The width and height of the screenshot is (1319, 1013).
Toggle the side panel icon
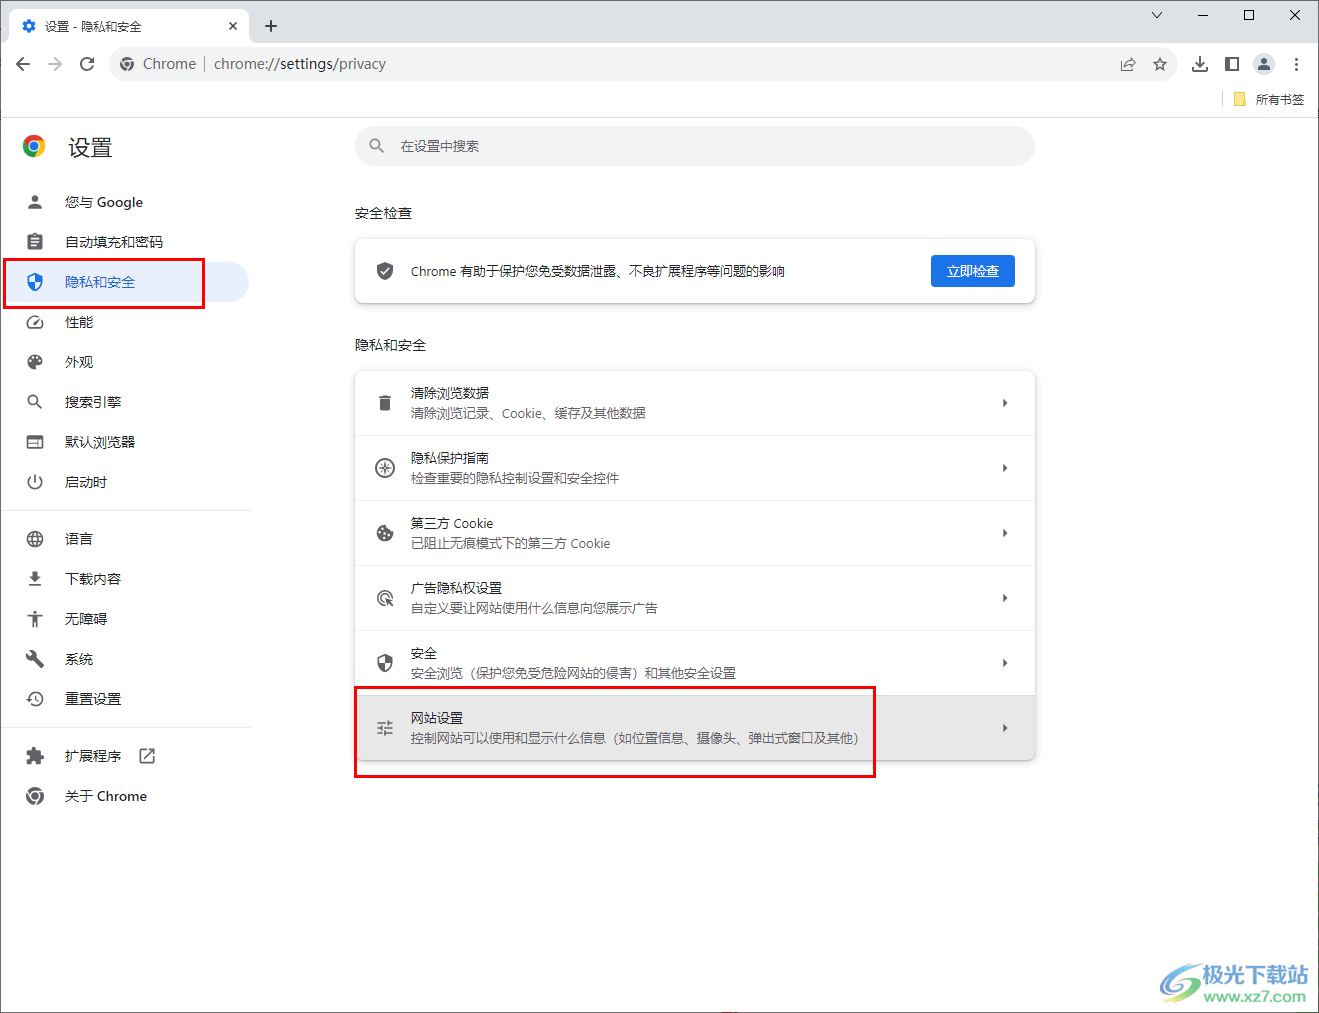click(1232, 64)
